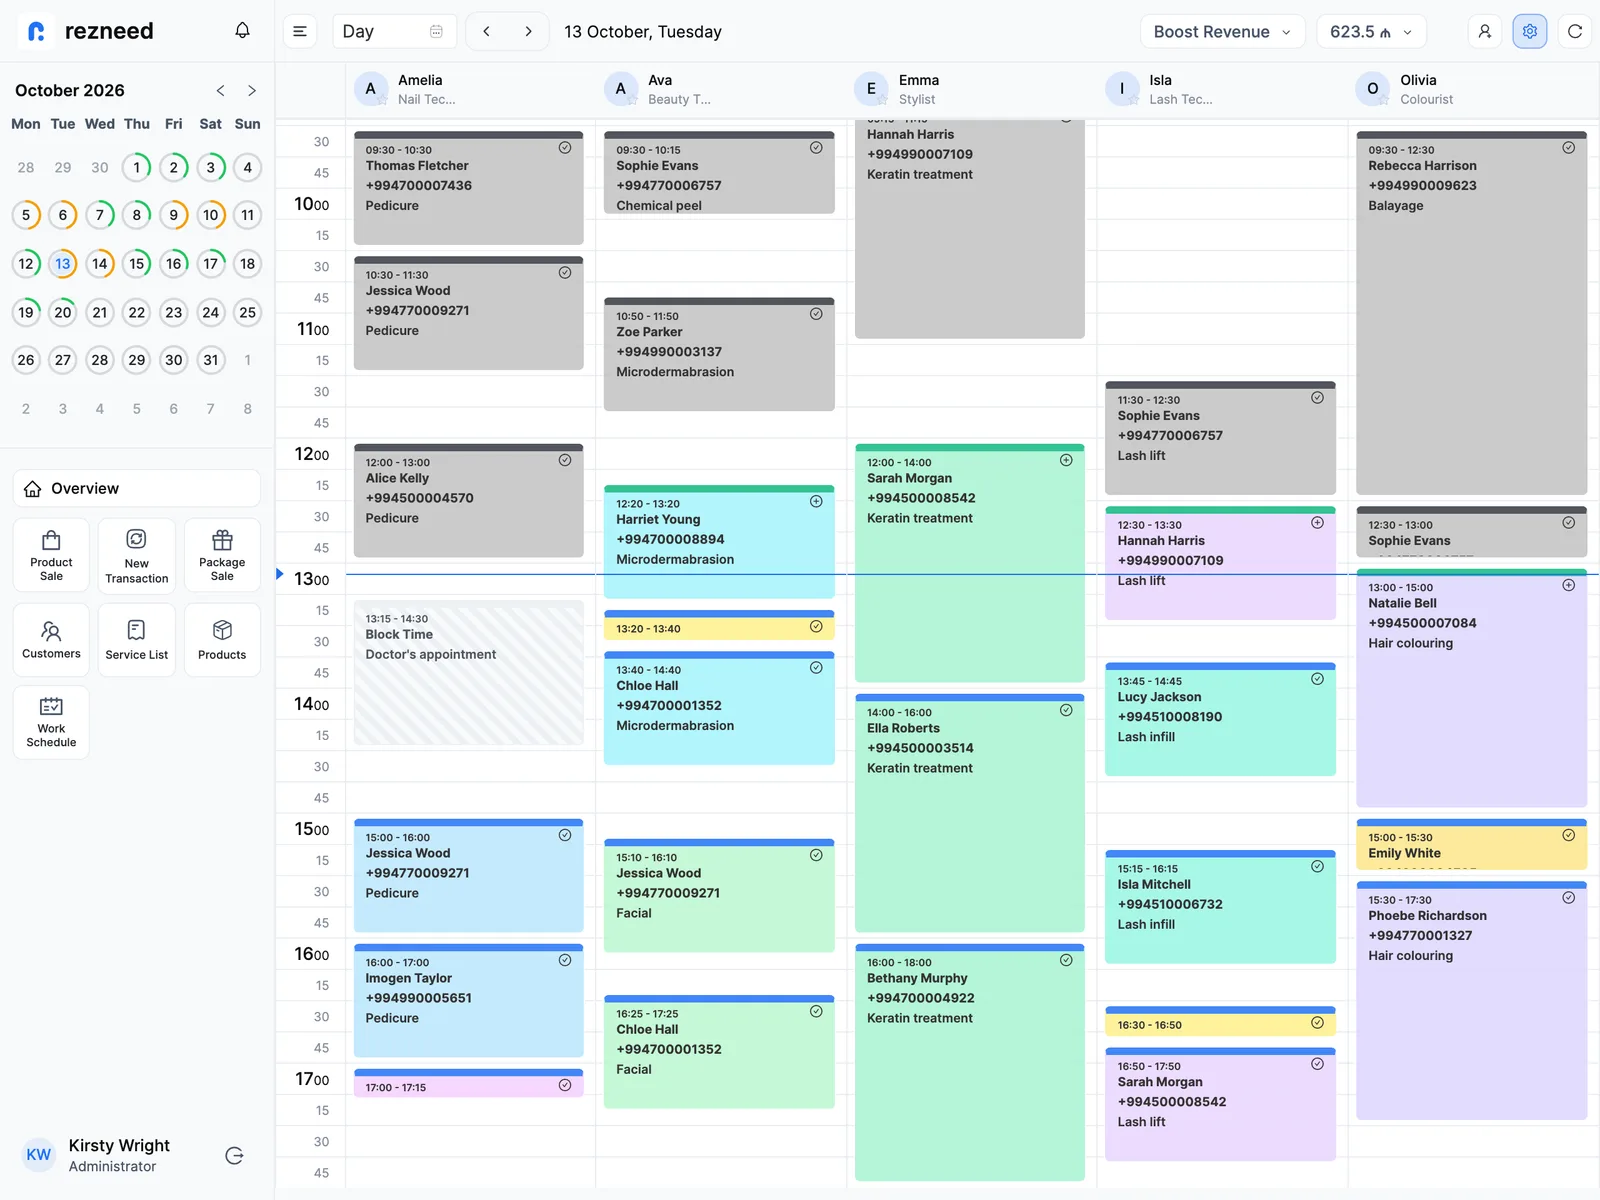Open the yellow 13:20 - 13:40 slot
Image resolution: width=1600 pixels, height=1200 pixels.
point(720,625)
